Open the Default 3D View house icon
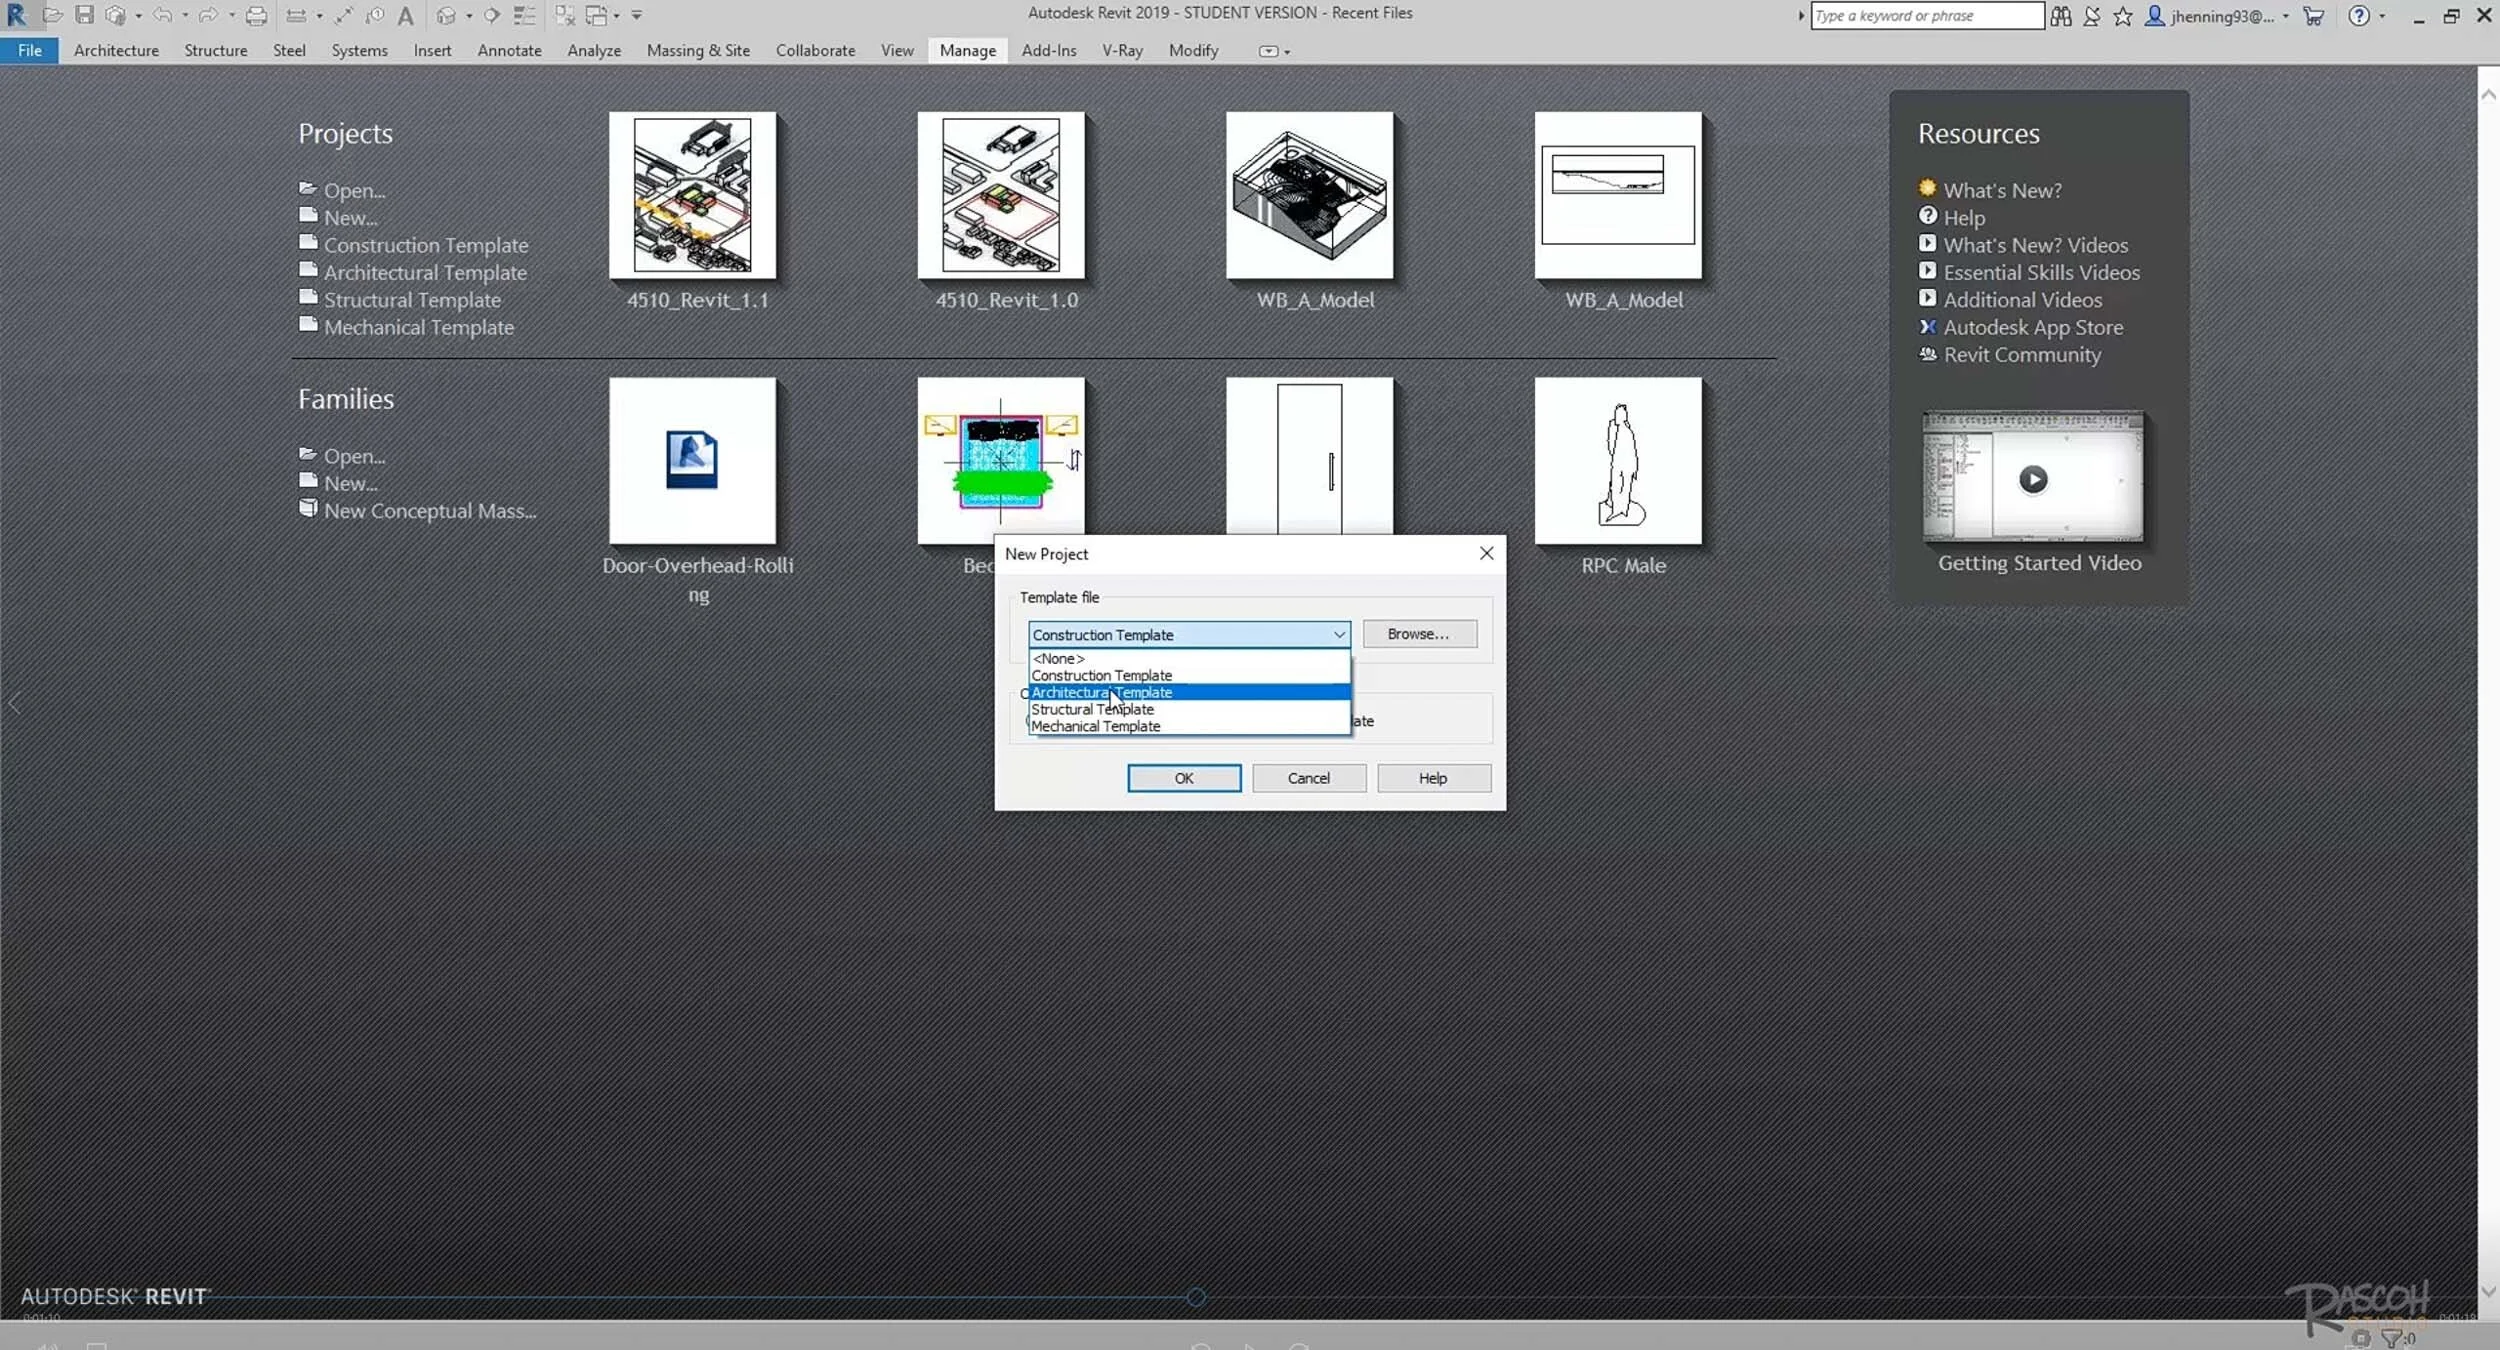Image resolution: width=2500 pixels, height=1350 pixels. [x=446, y=15]
